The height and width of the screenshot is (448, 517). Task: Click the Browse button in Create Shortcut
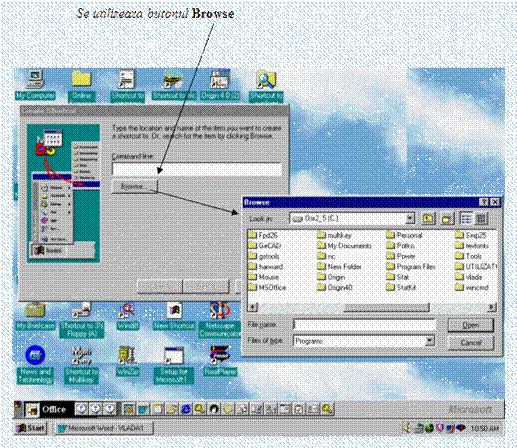(x=134, y=186)
